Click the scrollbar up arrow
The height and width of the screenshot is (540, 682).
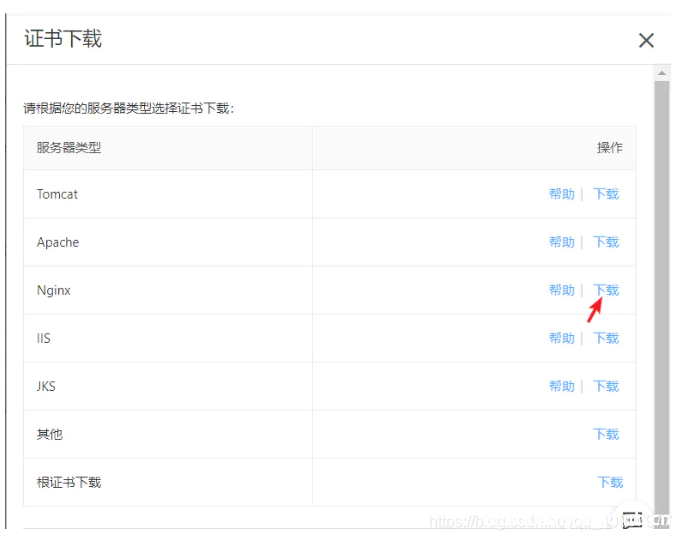661,74
